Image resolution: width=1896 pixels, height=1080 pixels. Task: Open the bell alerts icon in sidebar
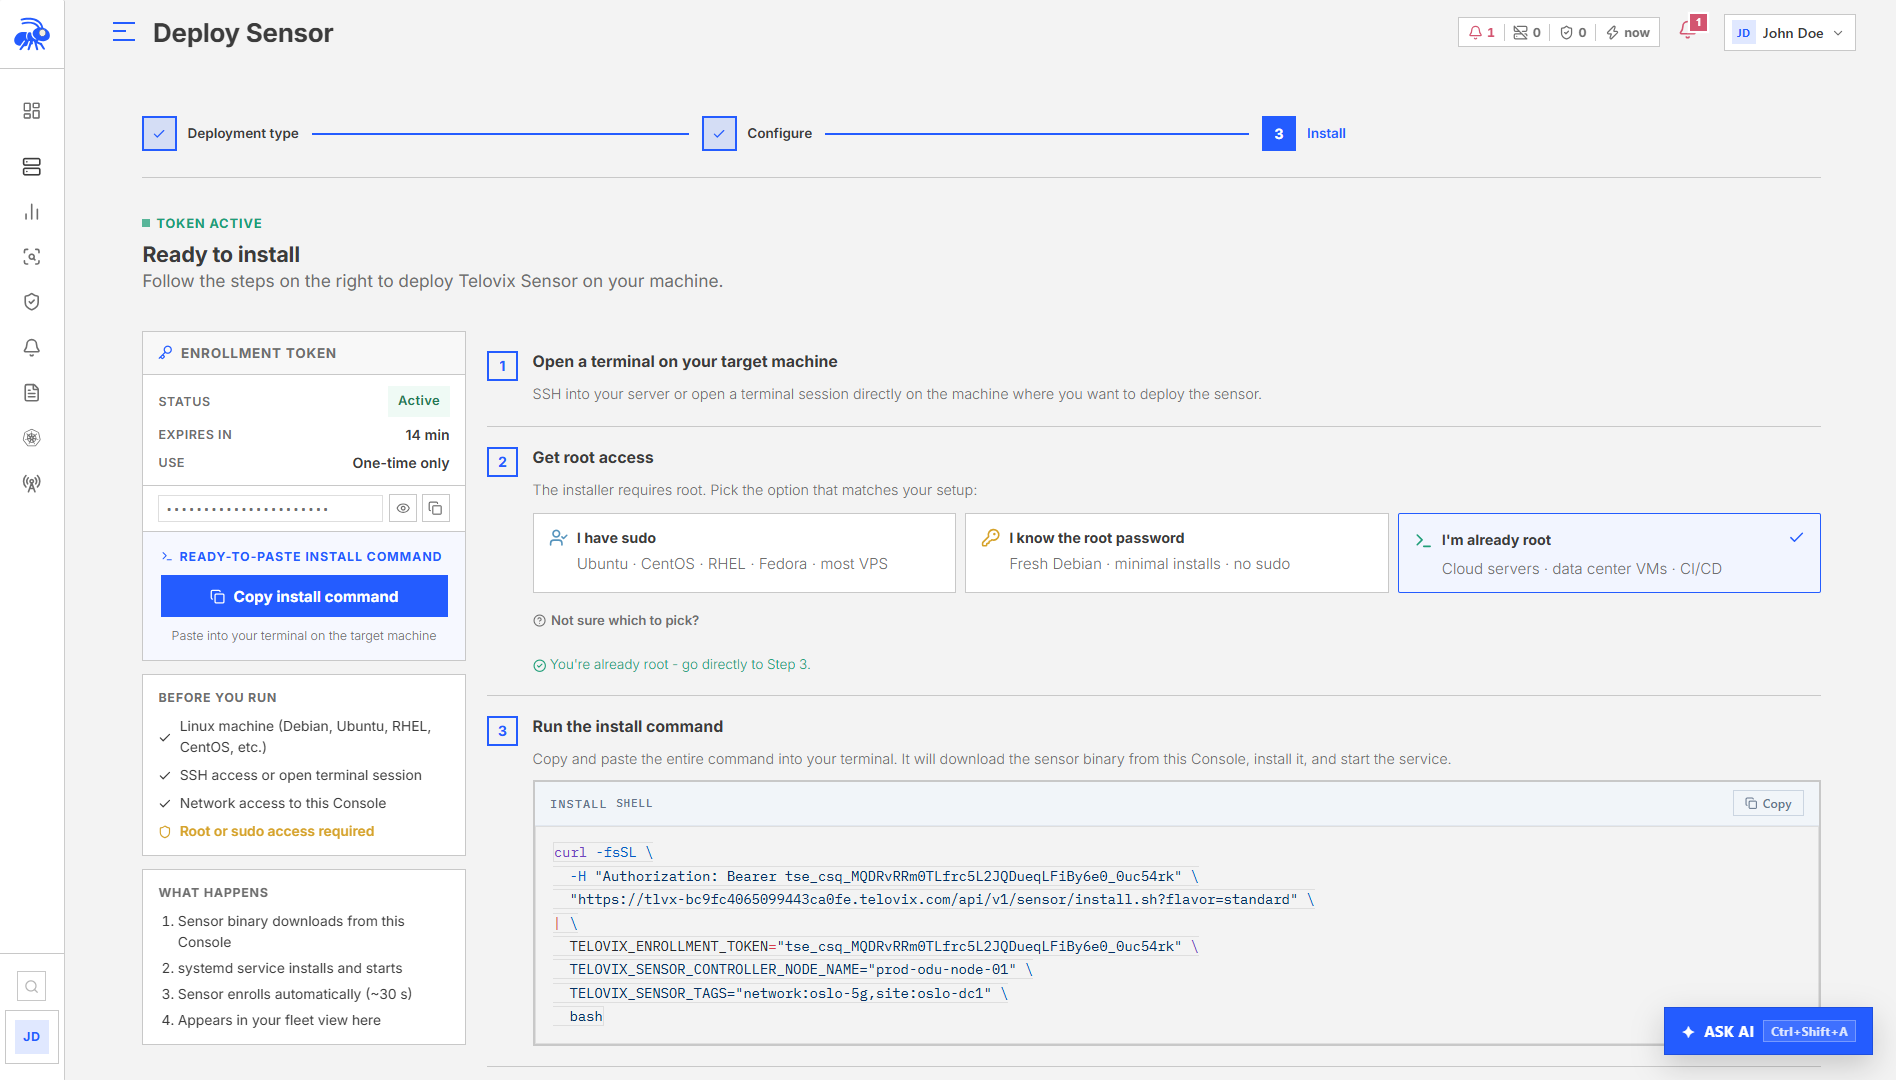(32, 347)
